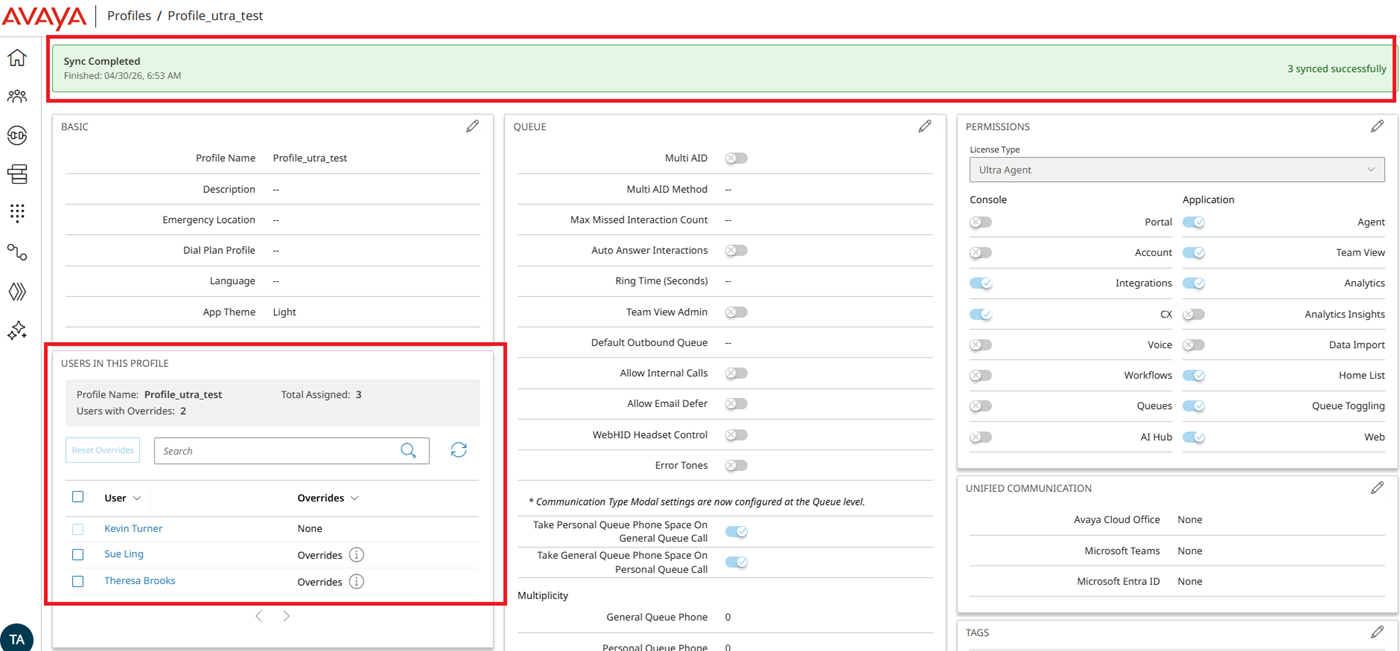
Task: Edit the TAGS section with pencil icon
Action: pyautogui.click(x=1377, y=632)
